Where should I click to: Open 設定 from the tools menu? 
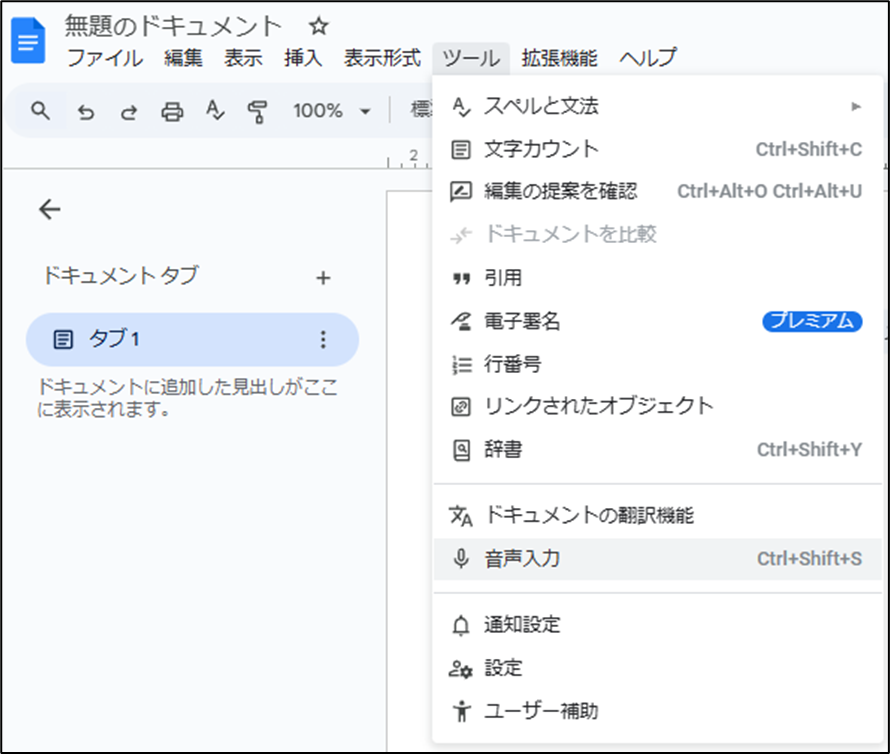[657, 668]
